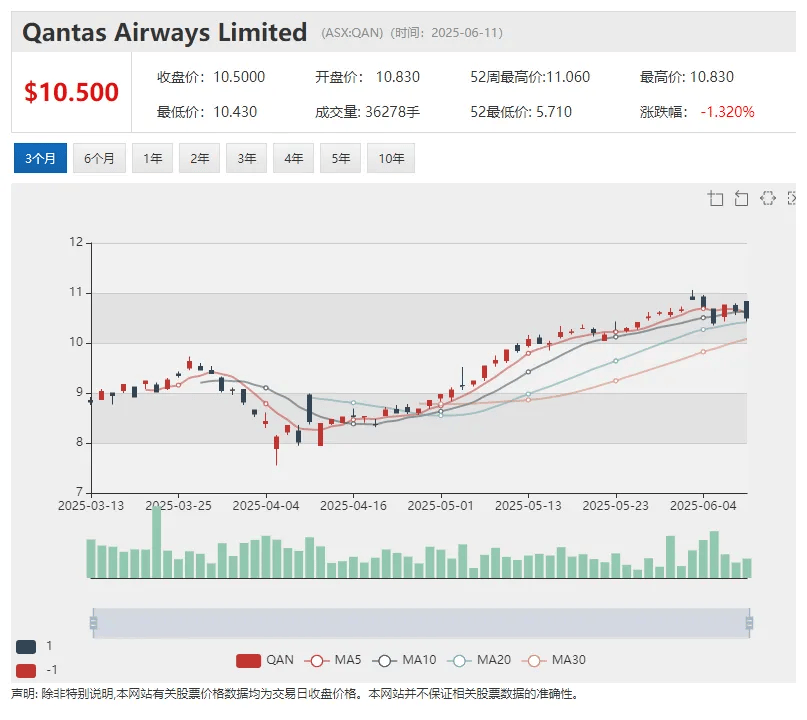Click the y-axis label 11
Screen dimensions: 807x720
pyautogui.click(x=76, y=292)
